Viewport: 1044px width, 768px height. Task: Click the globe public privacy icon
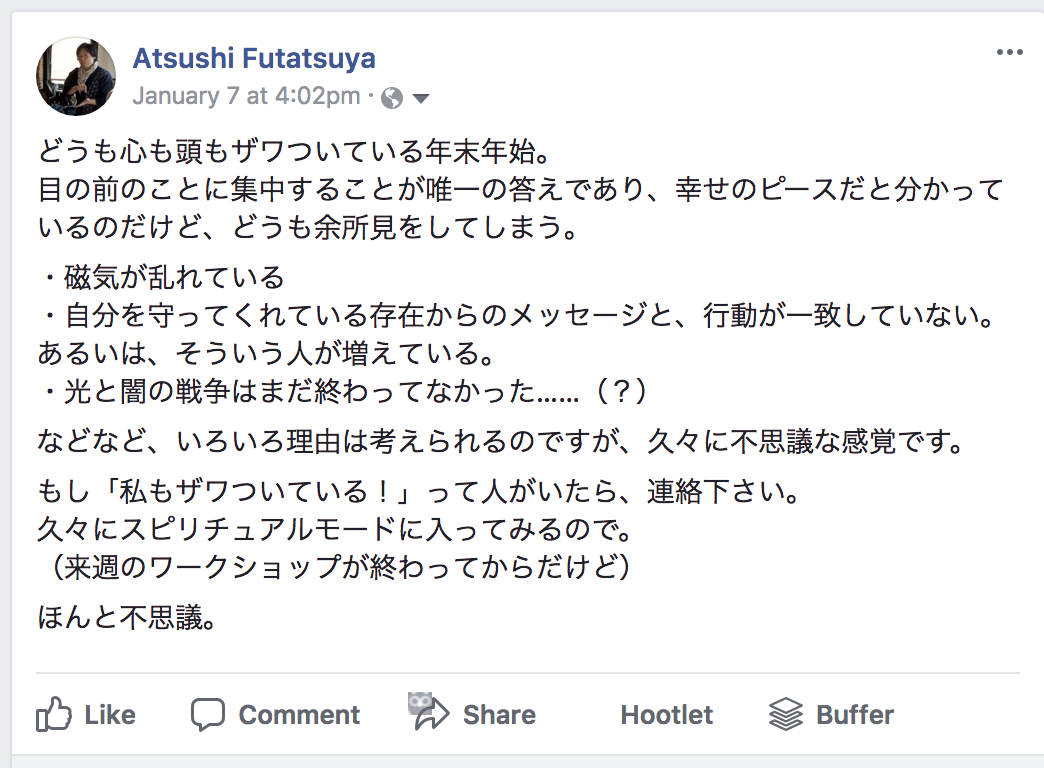point(393,97)
